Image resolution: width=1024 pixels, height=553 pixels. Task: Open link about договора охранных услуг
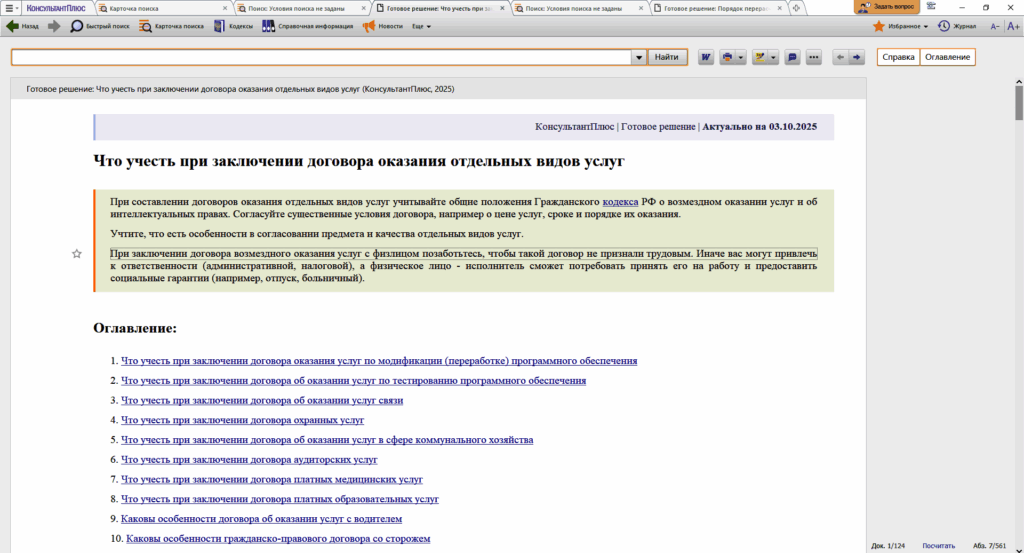(x=242, y=420)
